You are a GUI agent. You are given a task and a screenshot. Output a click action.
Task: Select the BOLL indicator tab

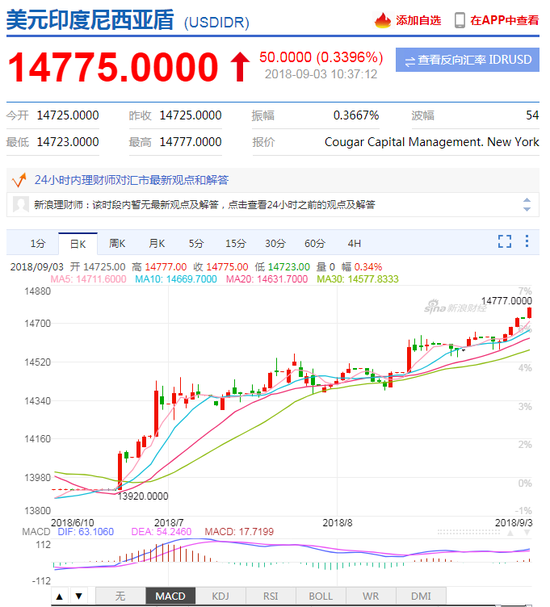click(x=320, y=596)
